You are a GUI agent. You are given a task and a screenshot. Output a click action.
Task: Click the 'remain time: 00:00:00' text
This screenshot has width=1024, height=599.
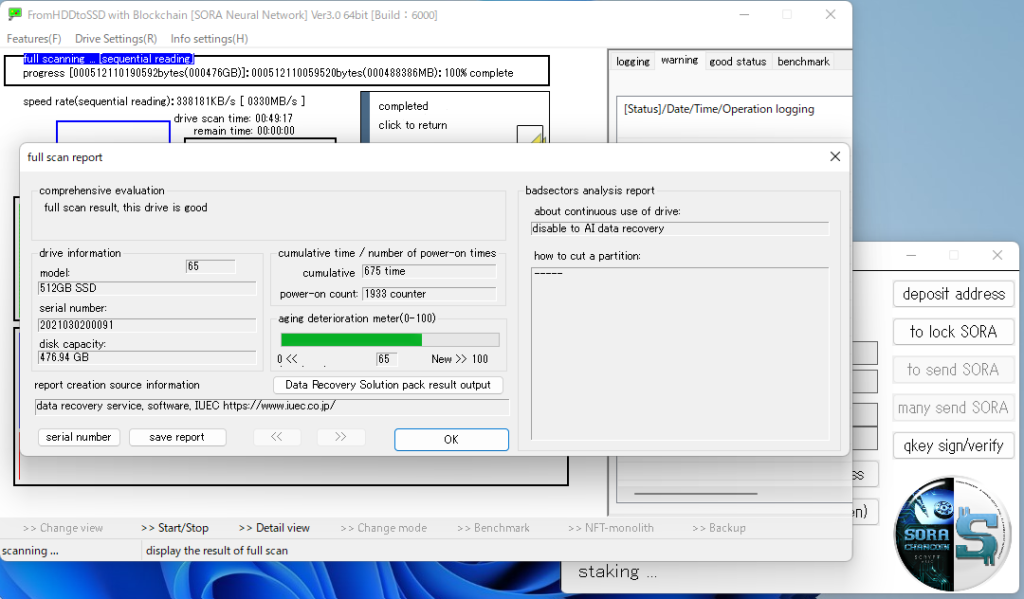[x=244, y=131]
